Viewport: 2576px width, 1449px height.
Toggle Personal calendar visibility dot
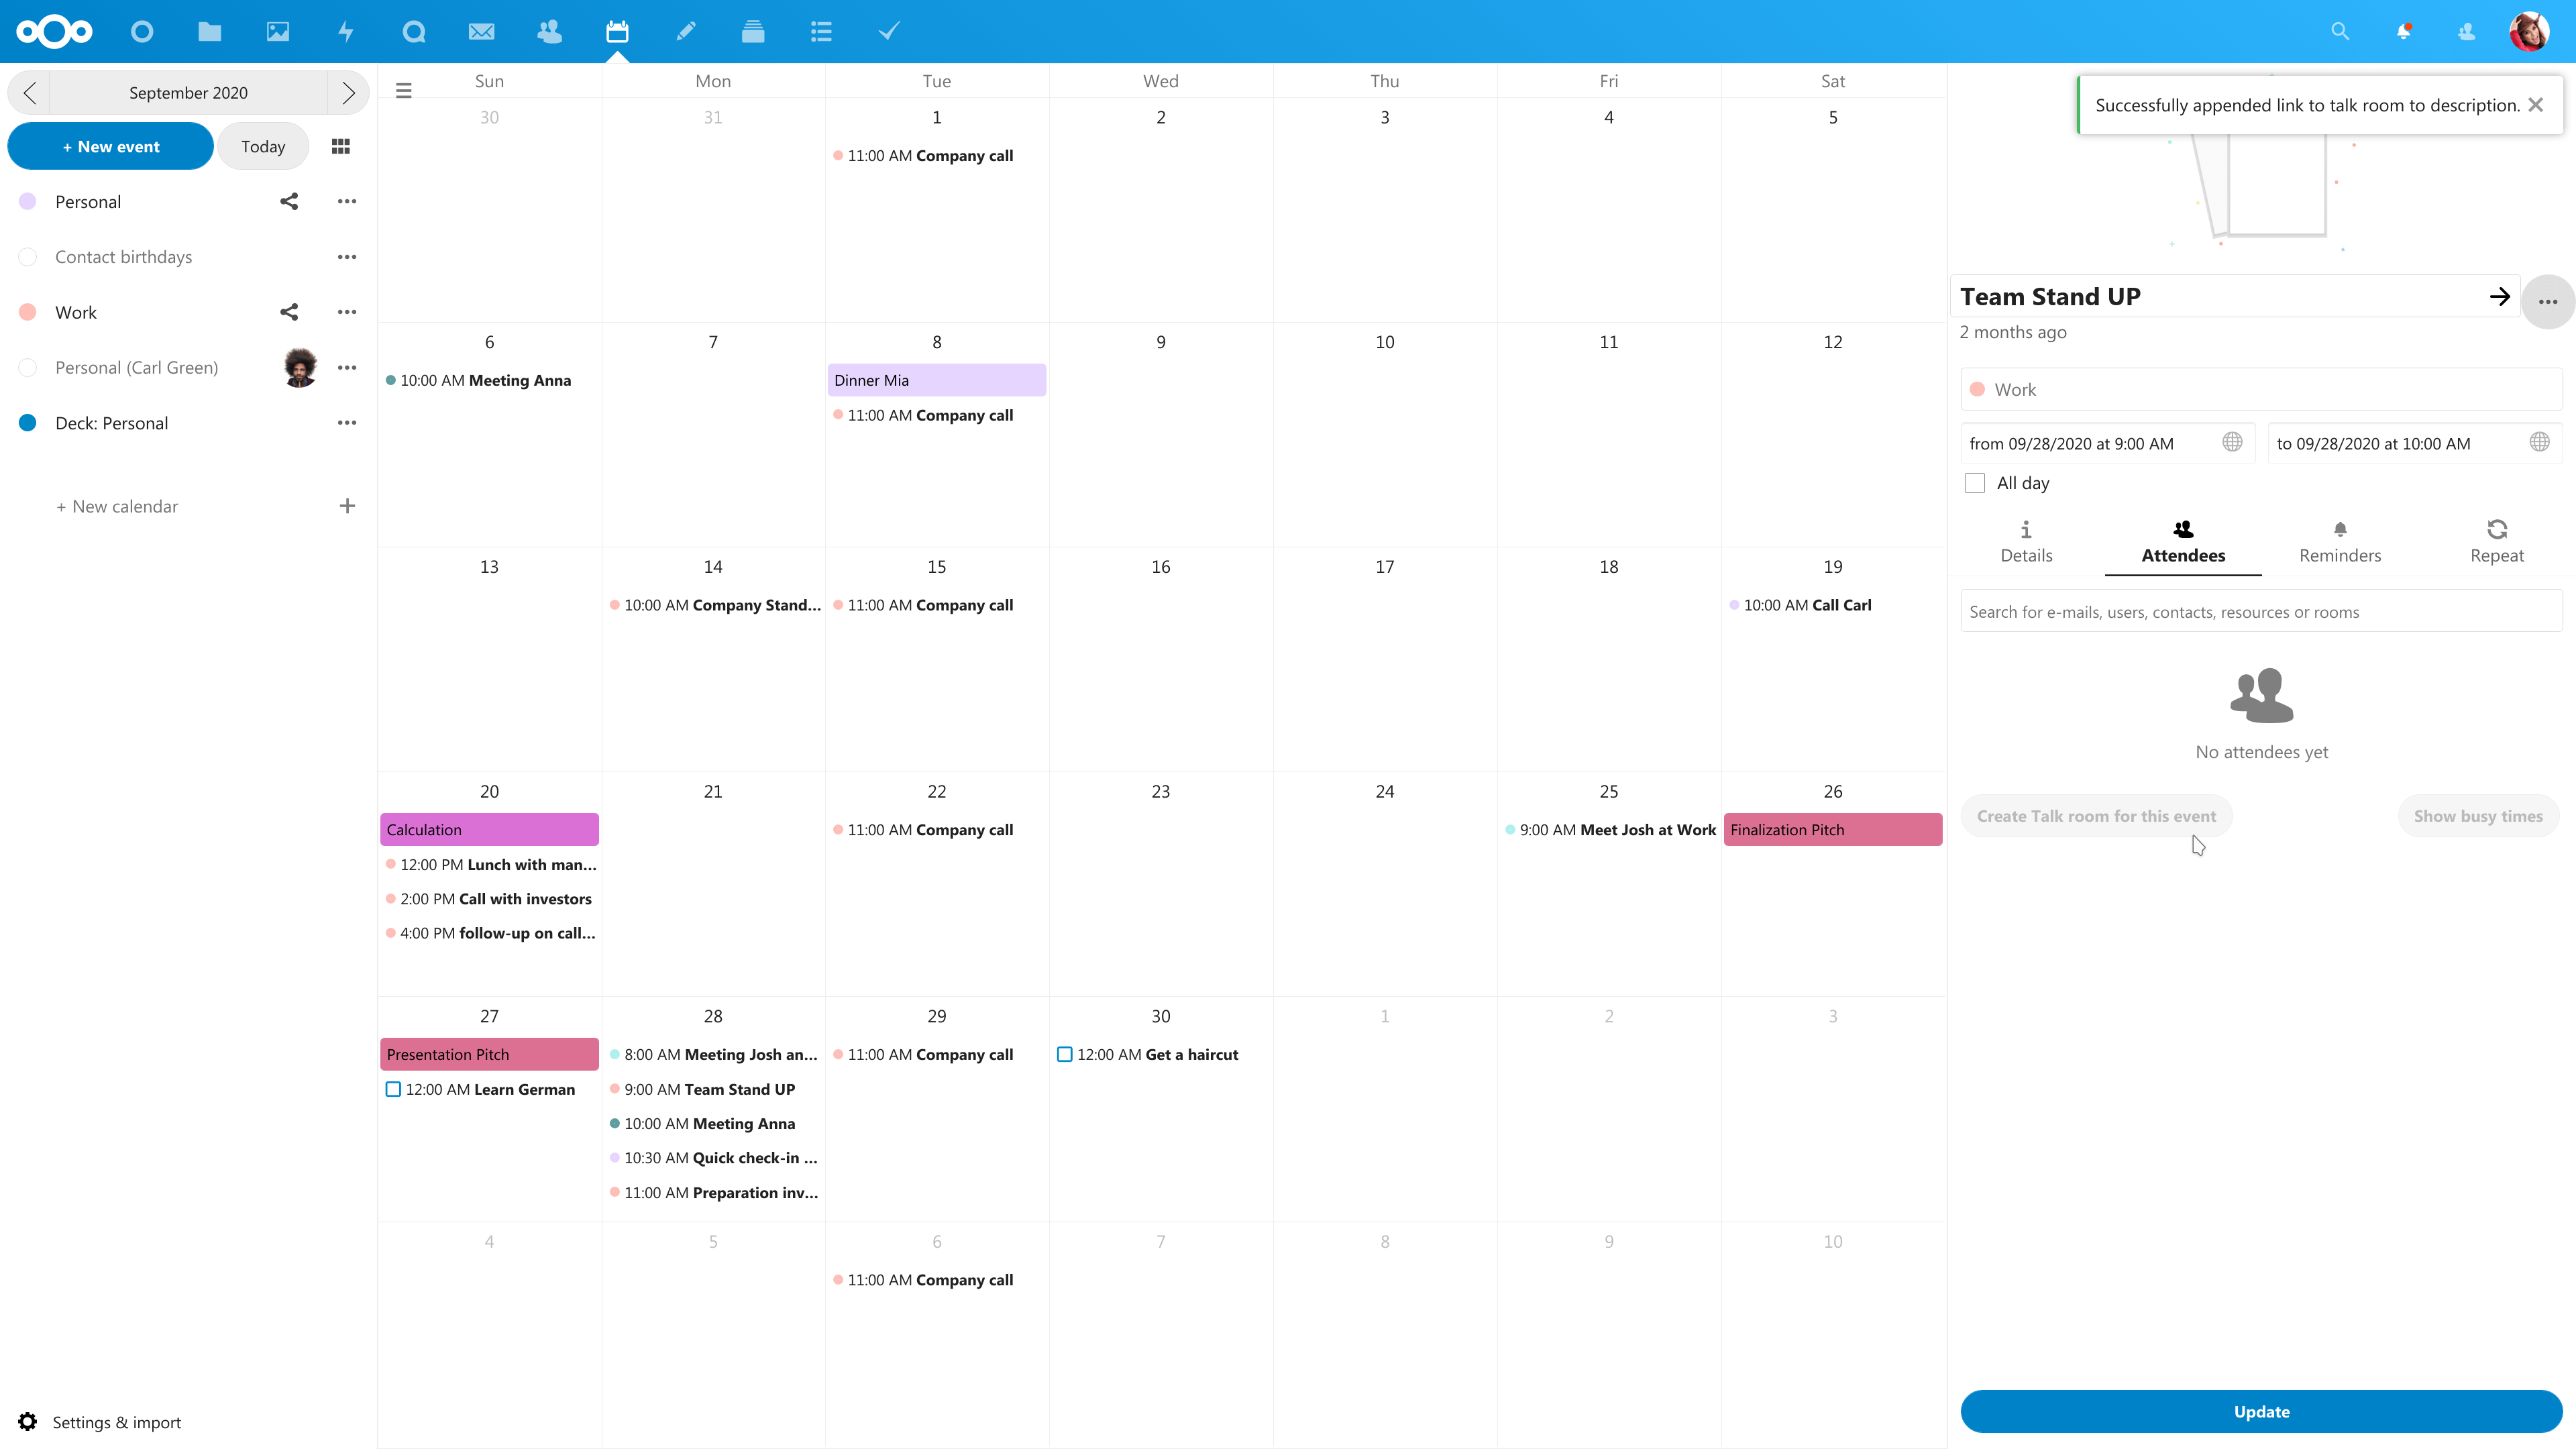[x=28, y=201]
